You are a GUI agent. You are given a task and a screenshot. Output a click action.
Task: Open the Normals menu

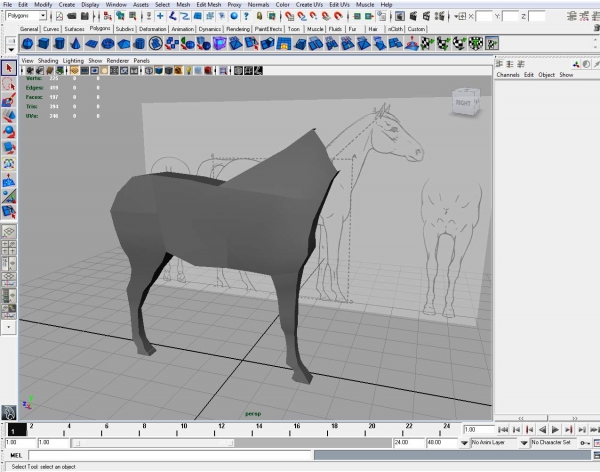pyautogui.click(x=258, y=5)
